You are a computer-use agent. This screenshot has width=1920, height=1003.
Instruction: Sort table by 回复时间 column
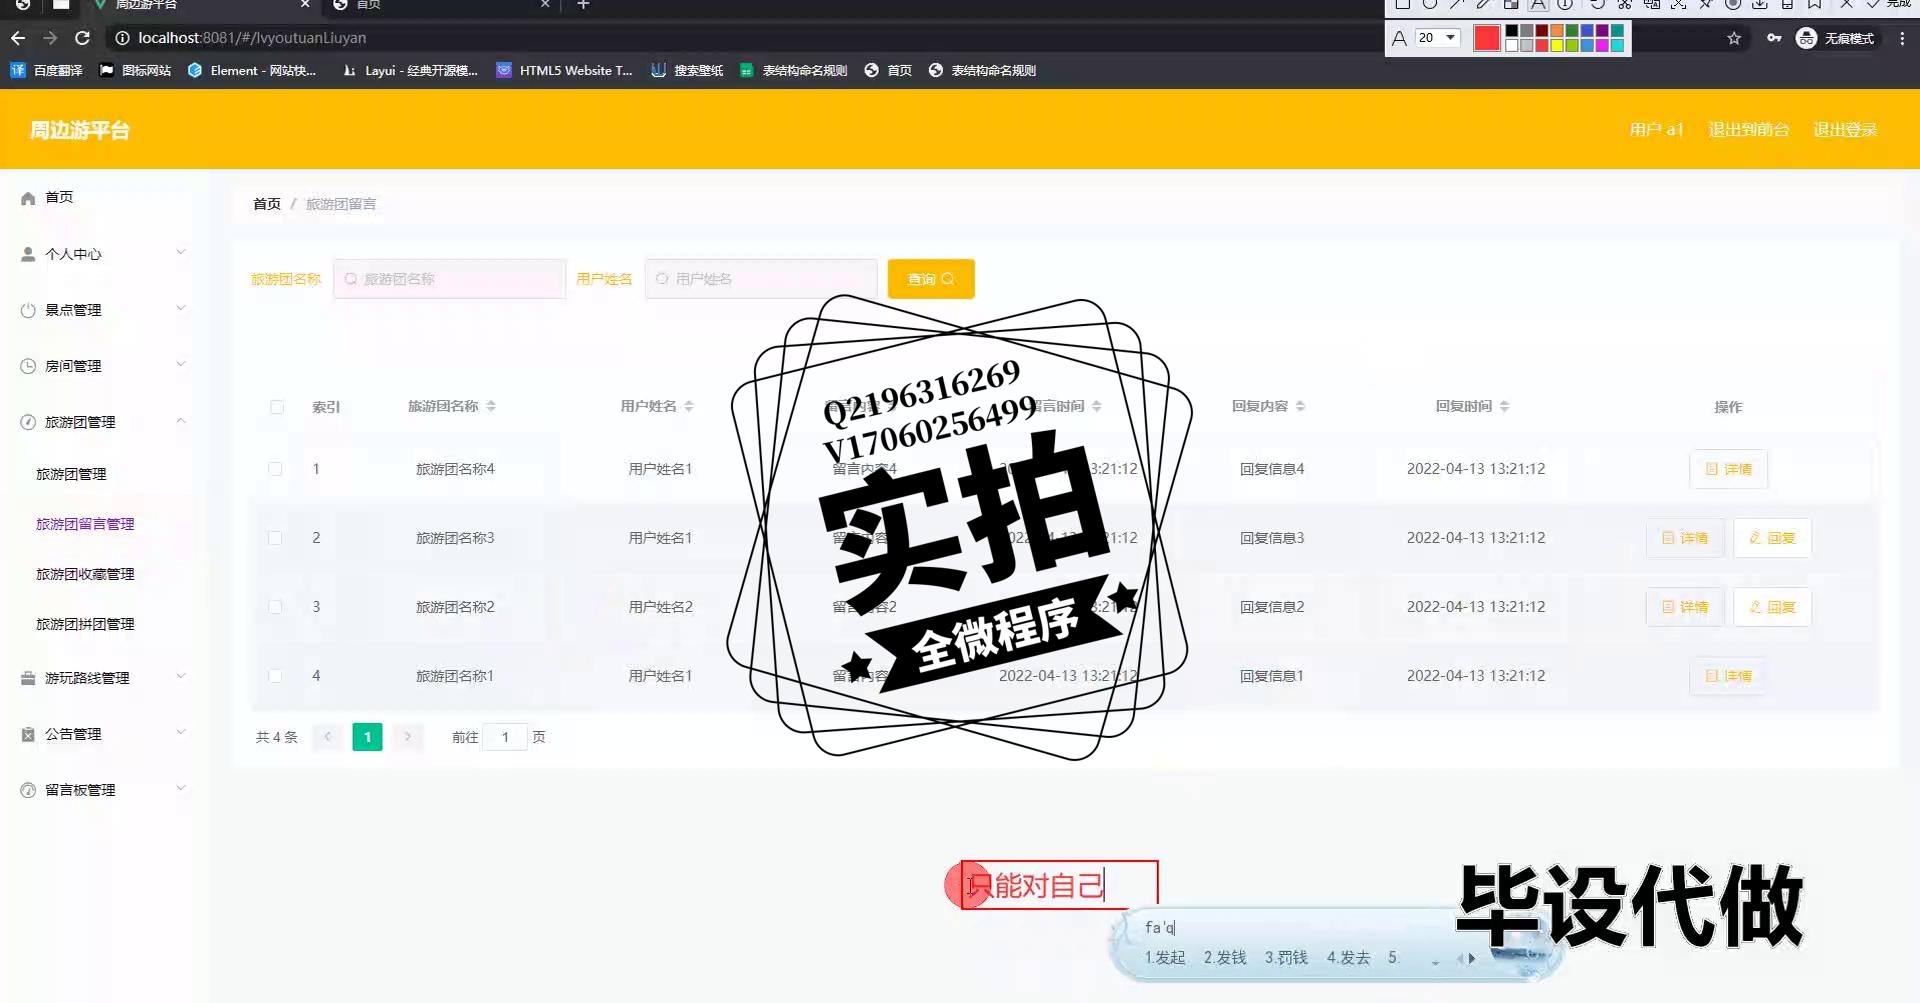coord(1504,406)
